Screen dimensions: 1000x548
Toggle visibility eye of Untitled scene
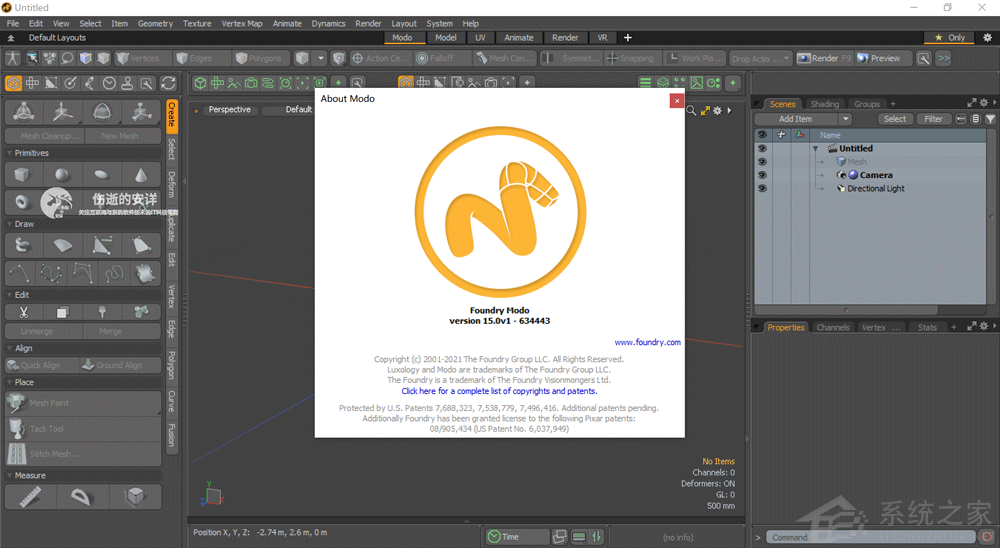[762, 148]
